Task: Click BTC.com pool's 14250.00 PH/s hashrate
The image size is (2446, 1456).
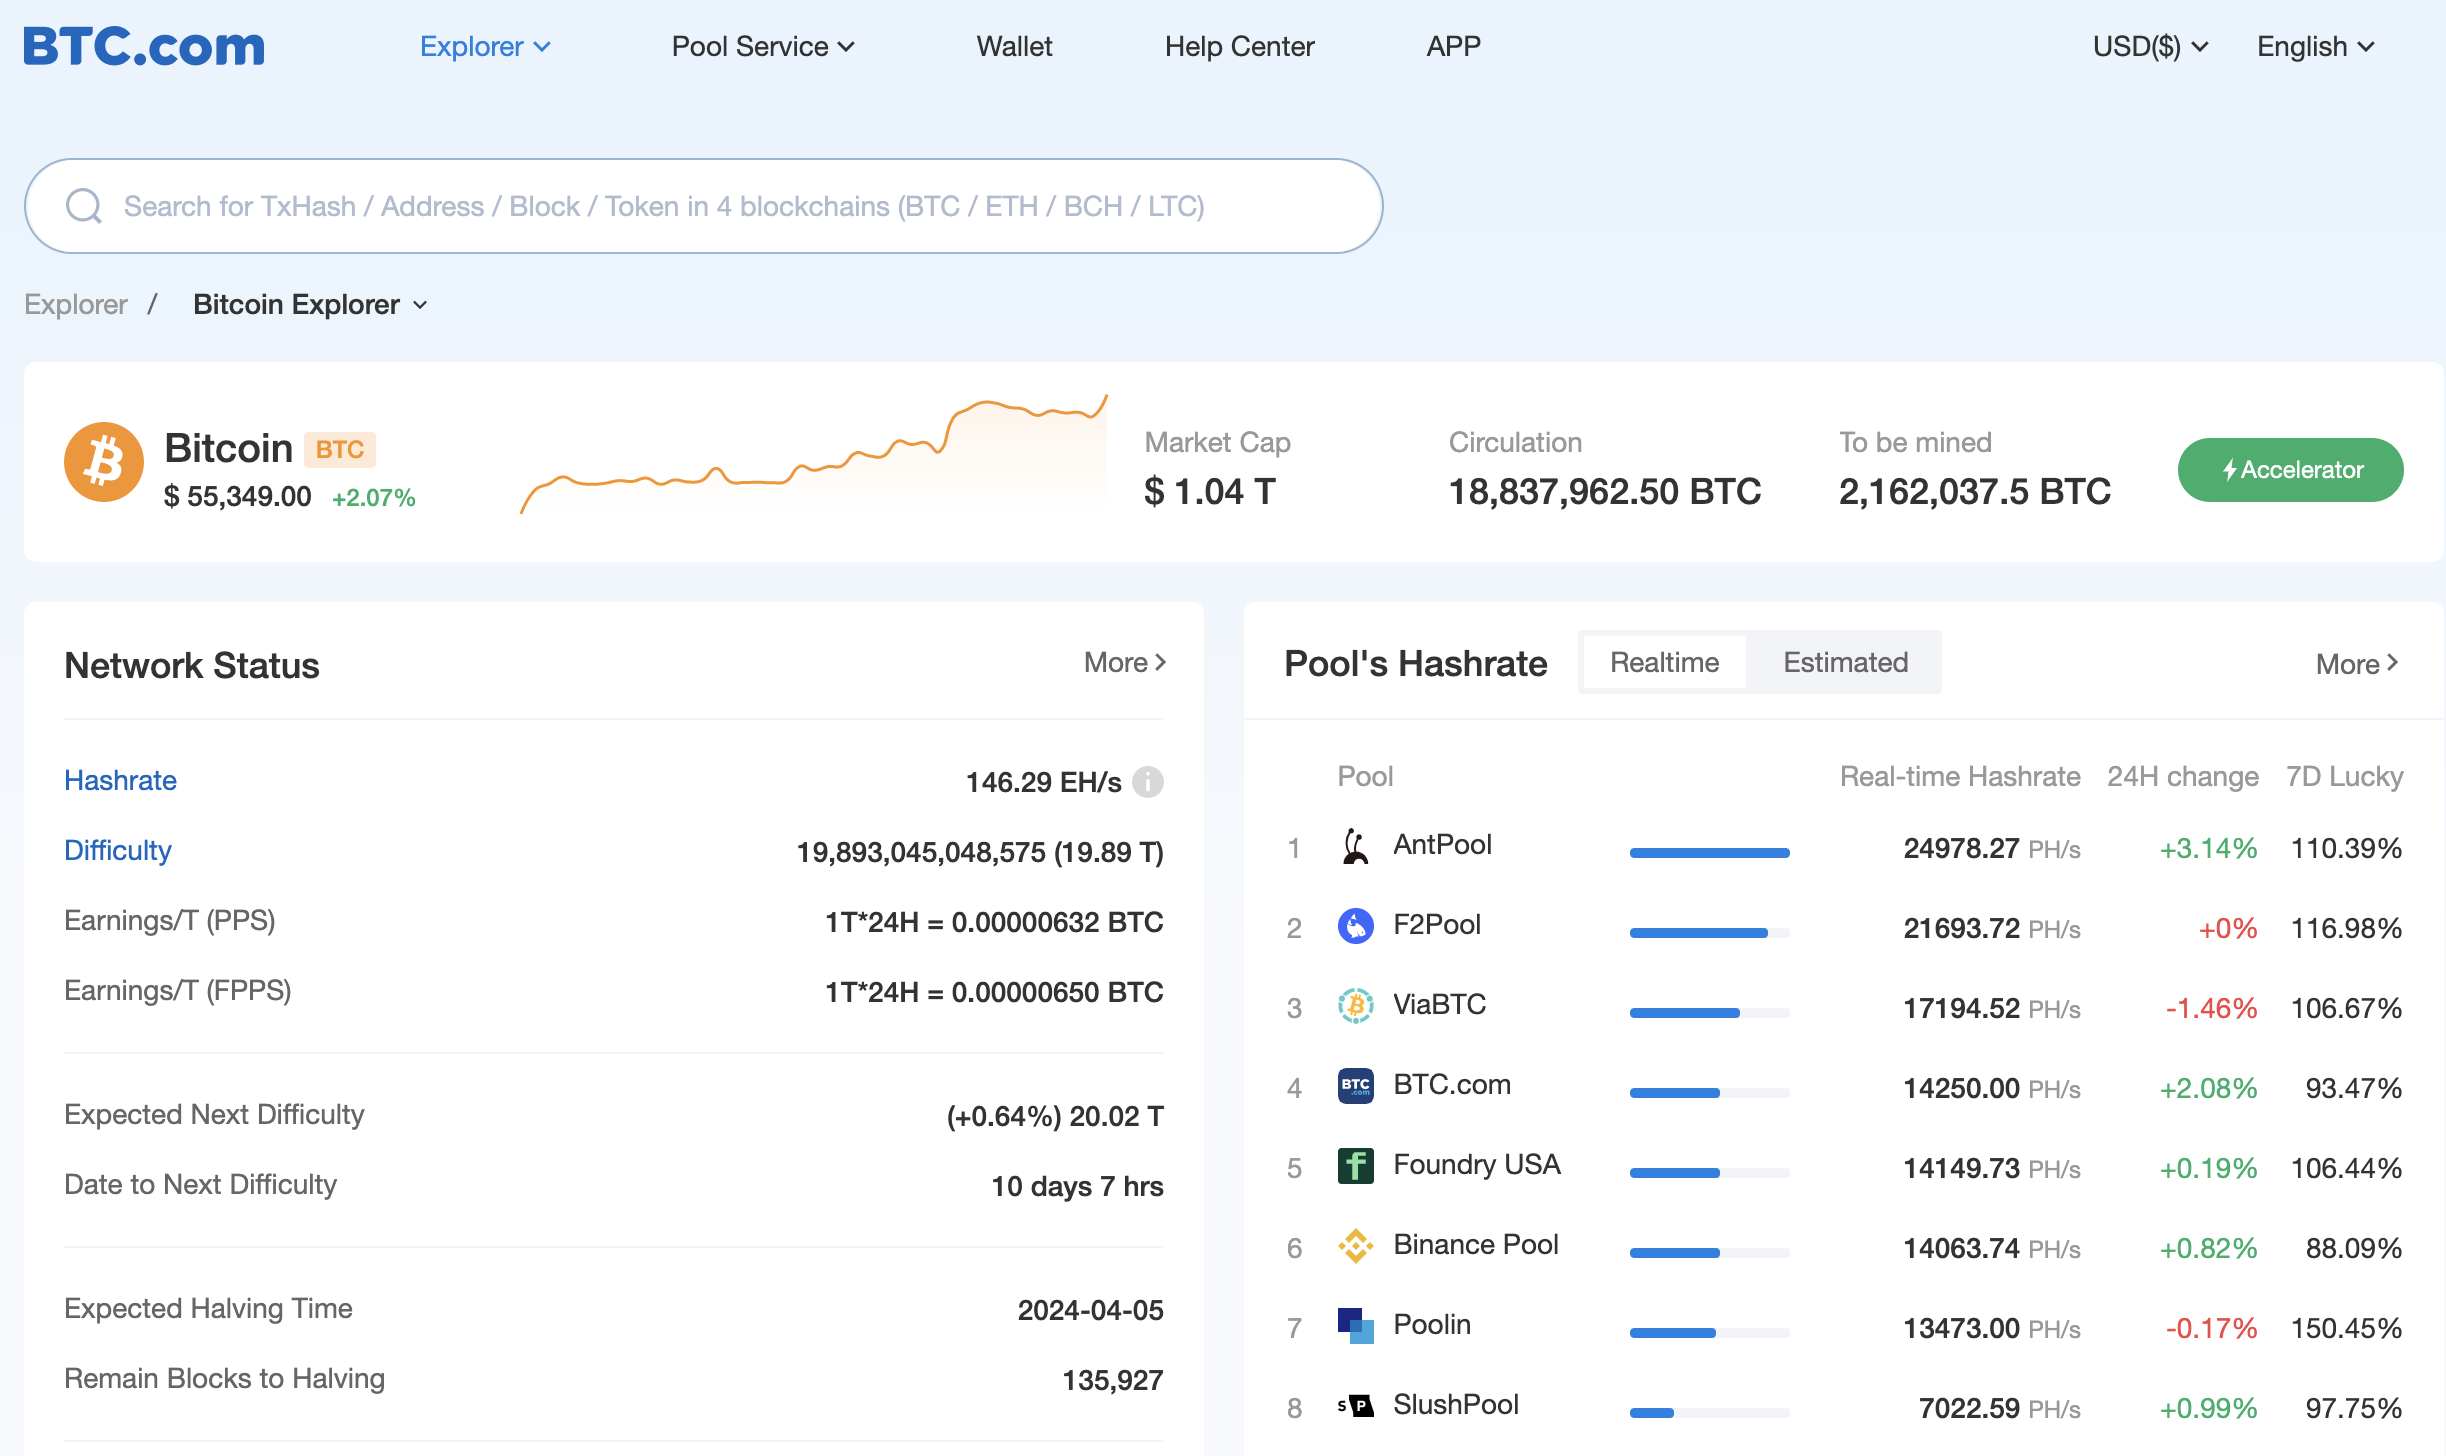Action: [1992, 1088]
